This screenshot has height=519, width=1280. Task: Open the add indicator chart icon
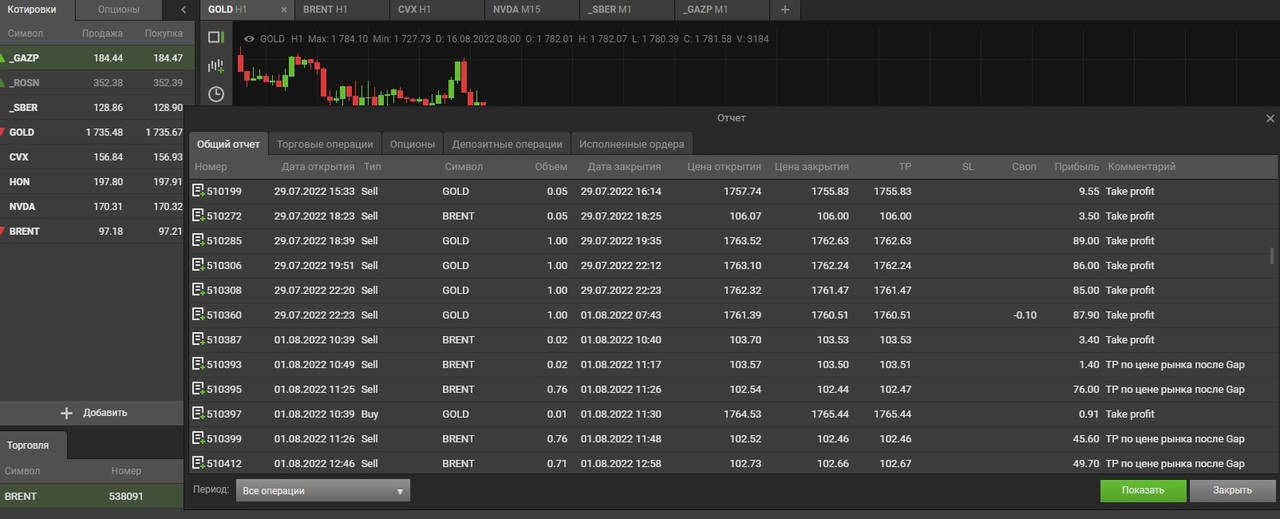215,66
